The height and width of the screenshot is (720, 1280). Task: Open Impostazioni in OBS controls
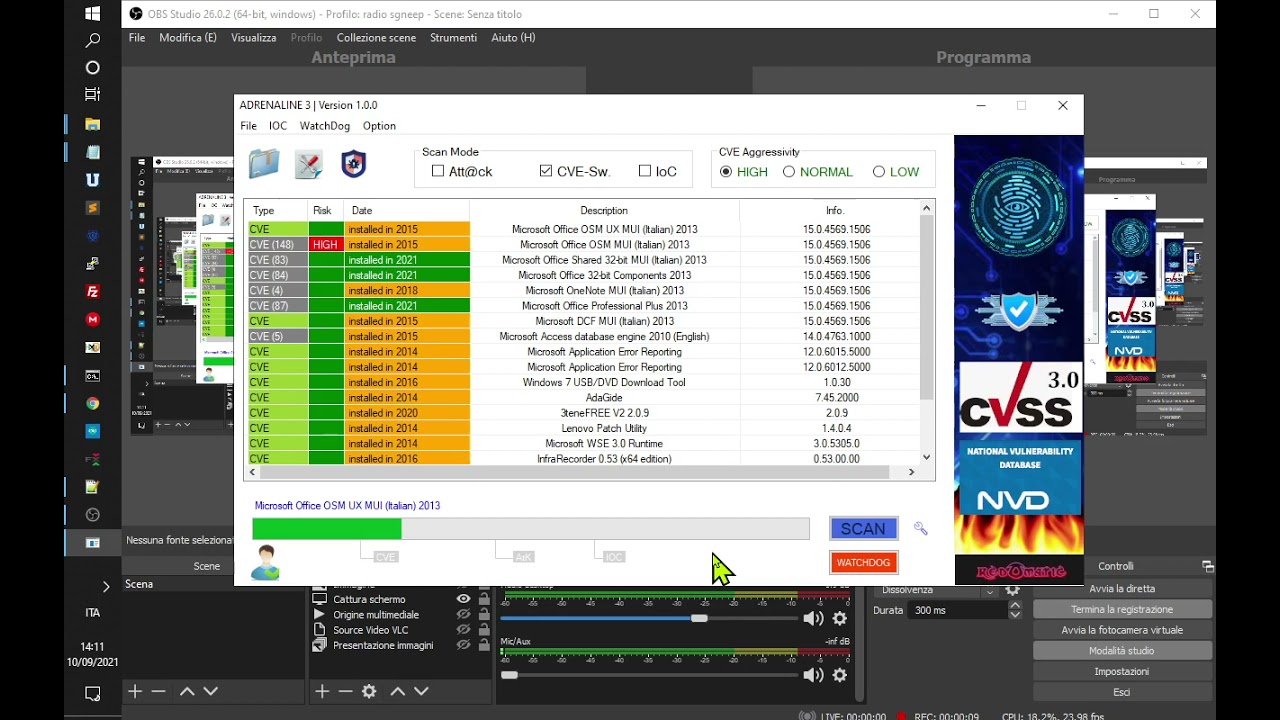tap(1122, 671)
